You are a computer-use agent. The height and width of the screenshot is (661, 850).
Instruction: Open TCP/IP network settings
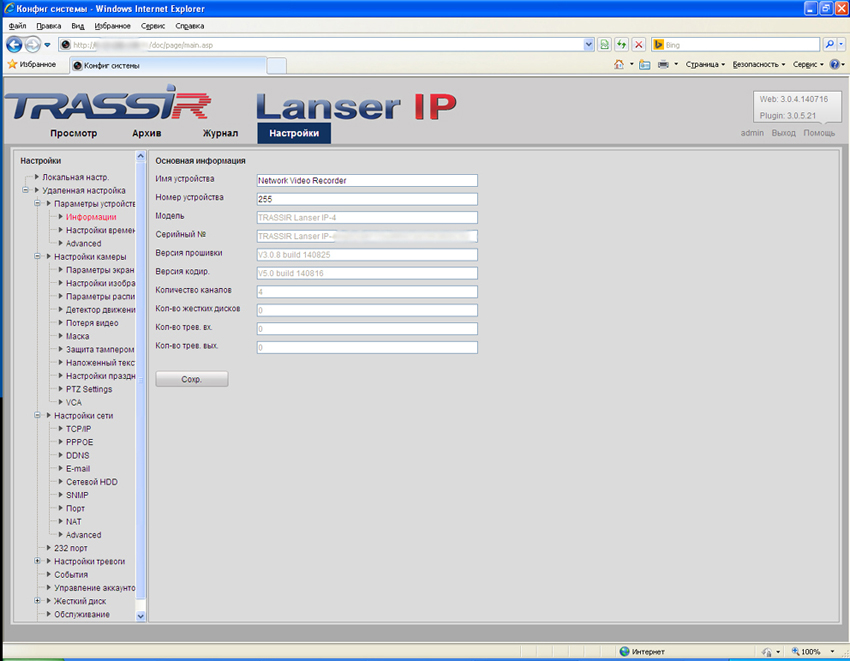(x=79, y=429)
